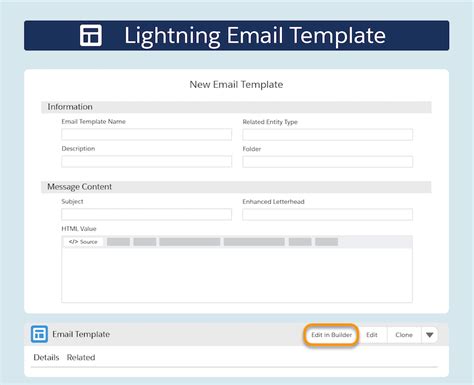The width and height of the screenshot is (474, 385).
Task: Switch to the Details tab
Action: tap(46, 357)
